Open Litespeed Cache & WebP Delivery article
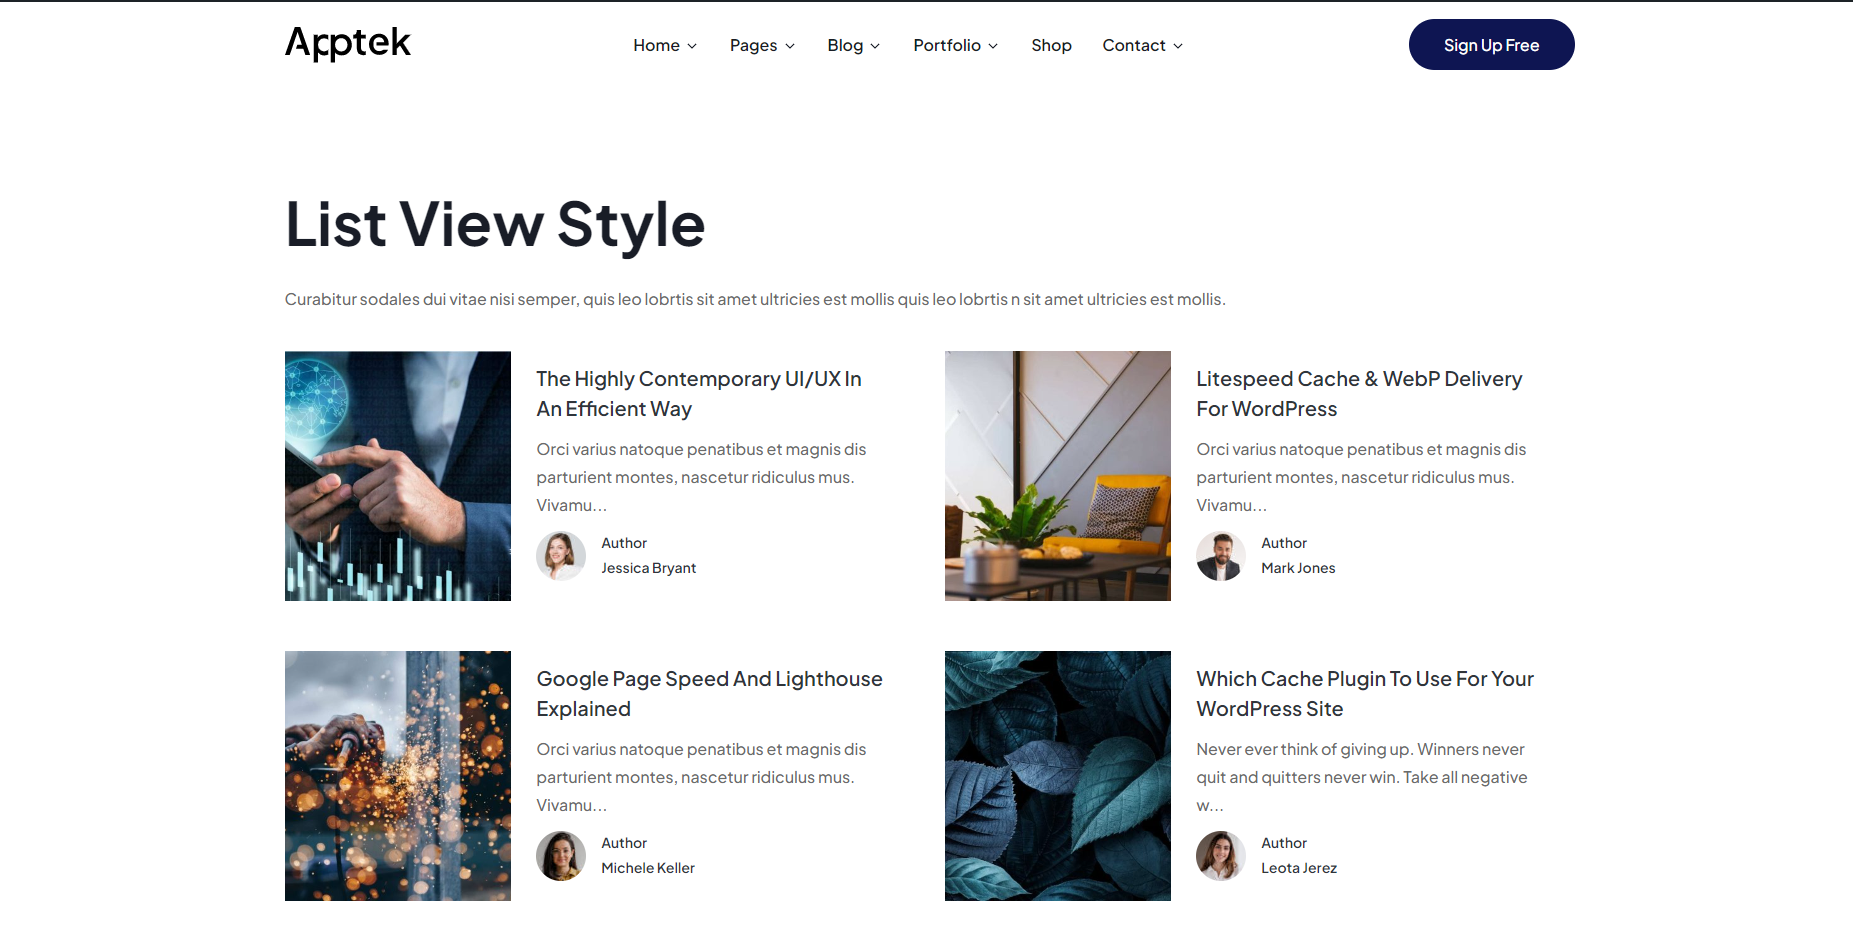Viewport: 1853px width, 934px height. click(1358, 394)
